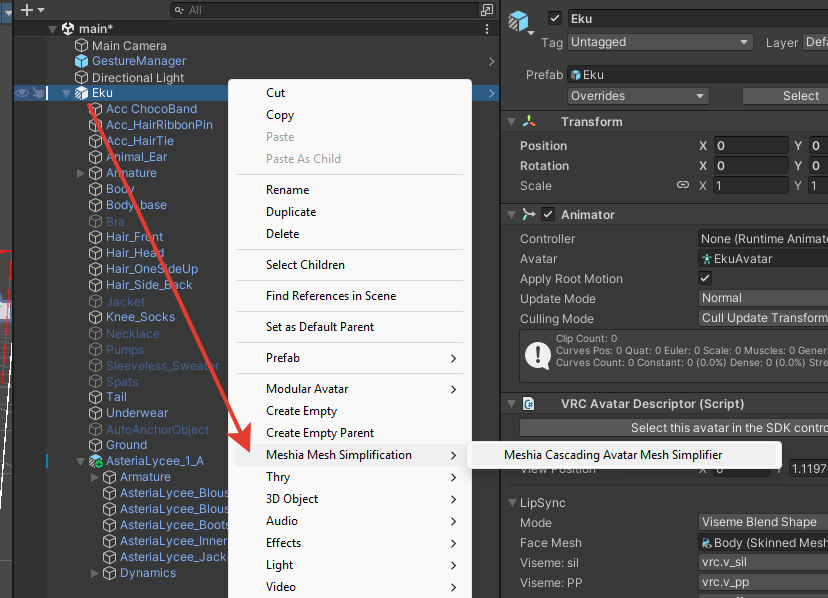The height and width of the screenshot is (598, 828).
Task: Toggle the Apply Root Motion checkbox
Action: tap(705, 279)
